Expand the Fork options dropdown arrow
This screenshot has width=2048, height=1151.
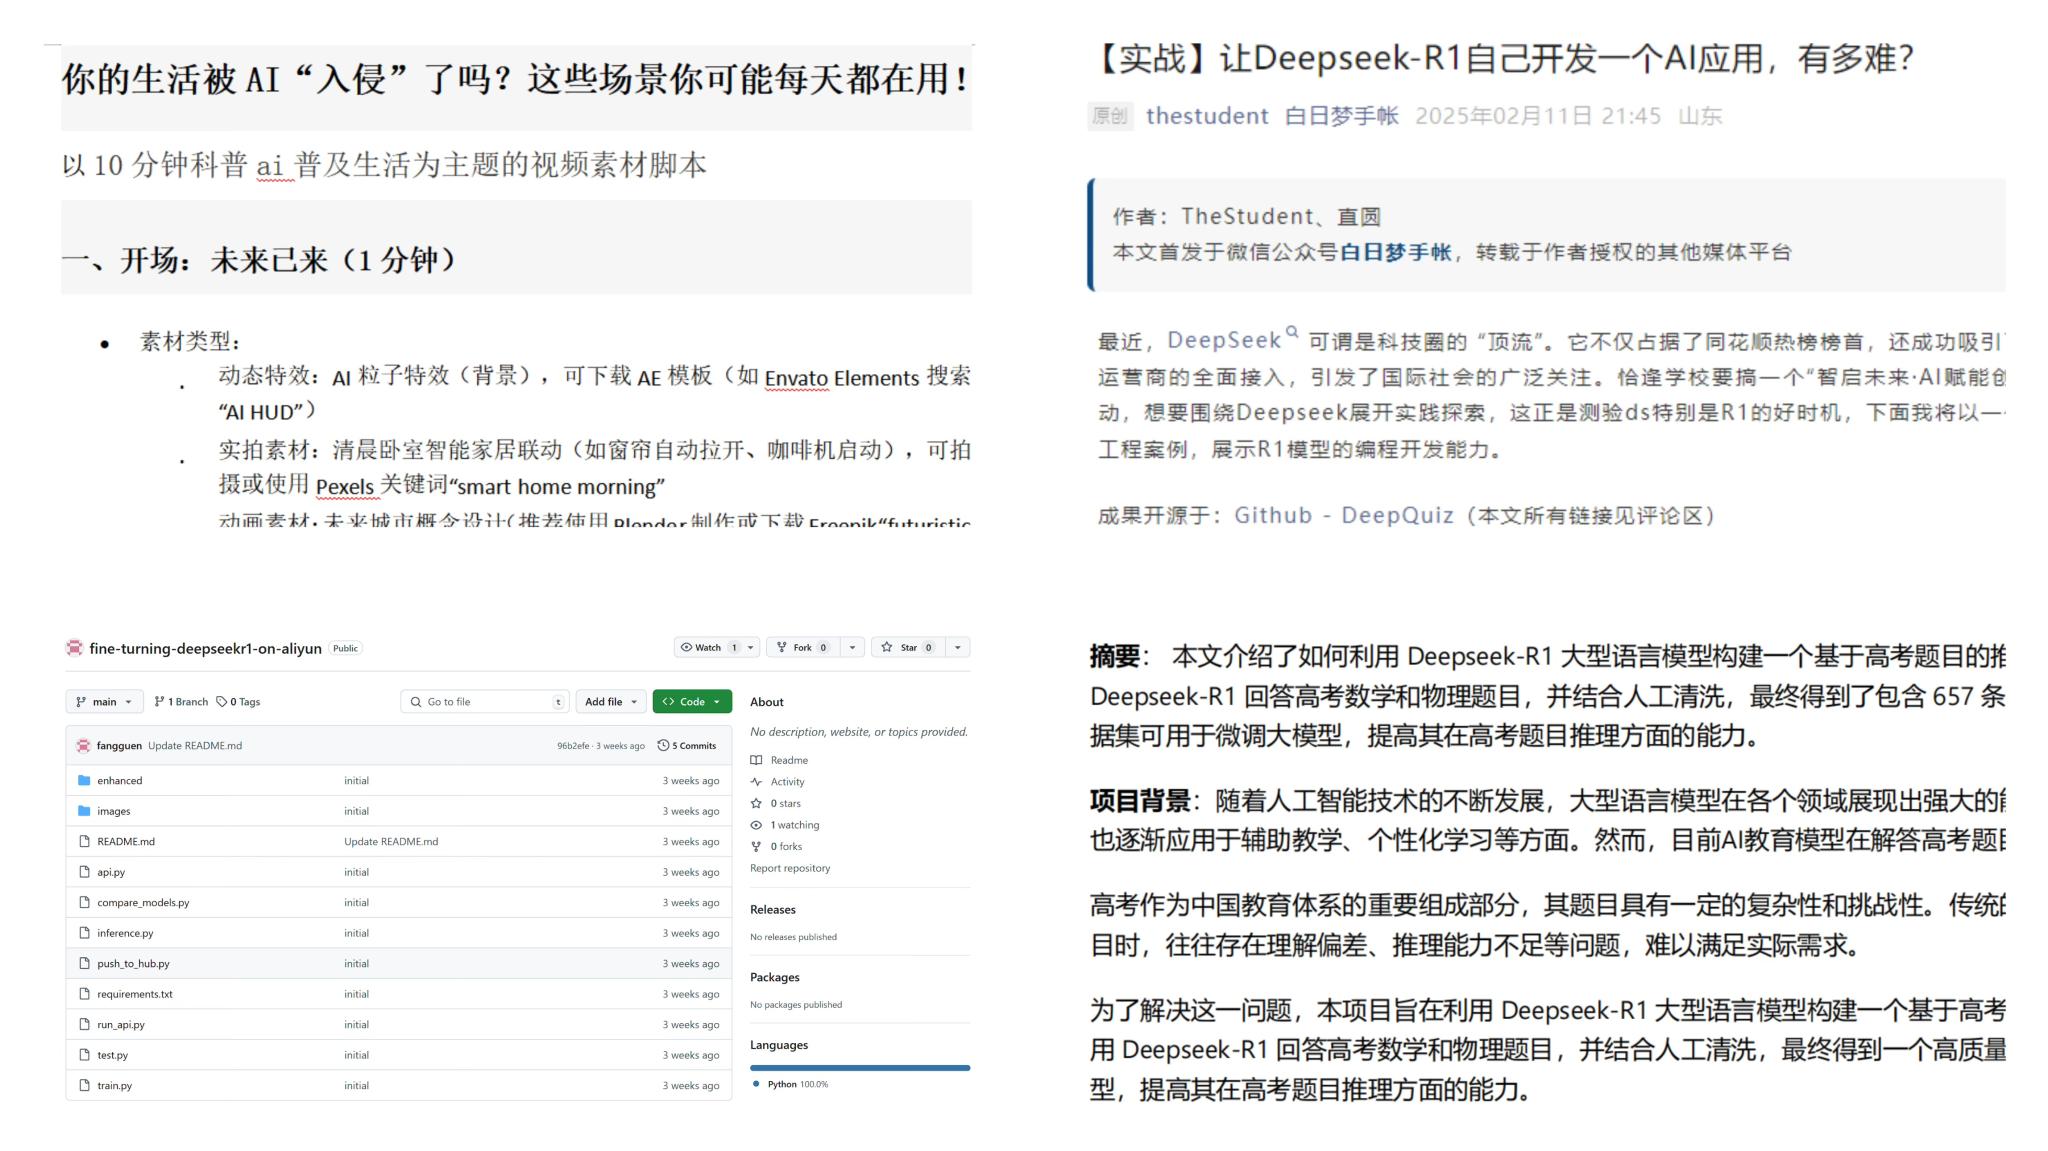(x=852, y=647)
